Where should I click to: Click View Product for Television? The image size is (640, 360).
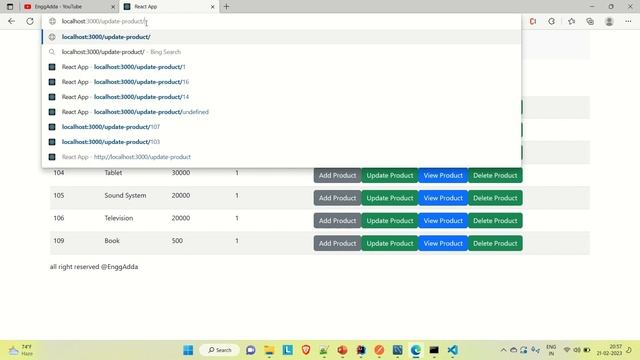[443, 220]
